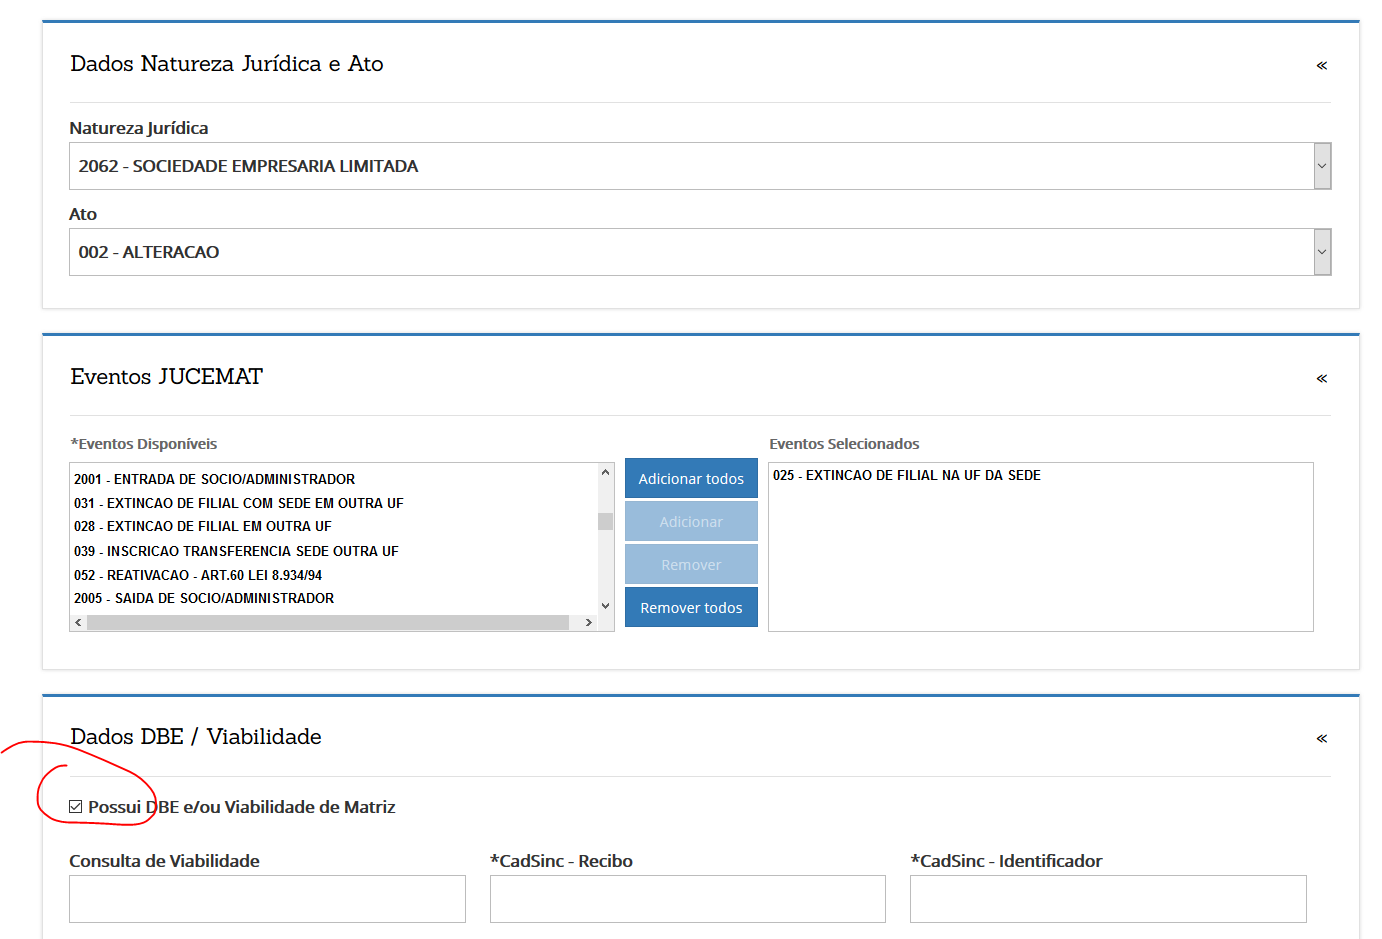Collapse the Dados DBE / Viabilidade panel
The image size is (1382, 939).
pyautogui.click(x=1321, y=738)
